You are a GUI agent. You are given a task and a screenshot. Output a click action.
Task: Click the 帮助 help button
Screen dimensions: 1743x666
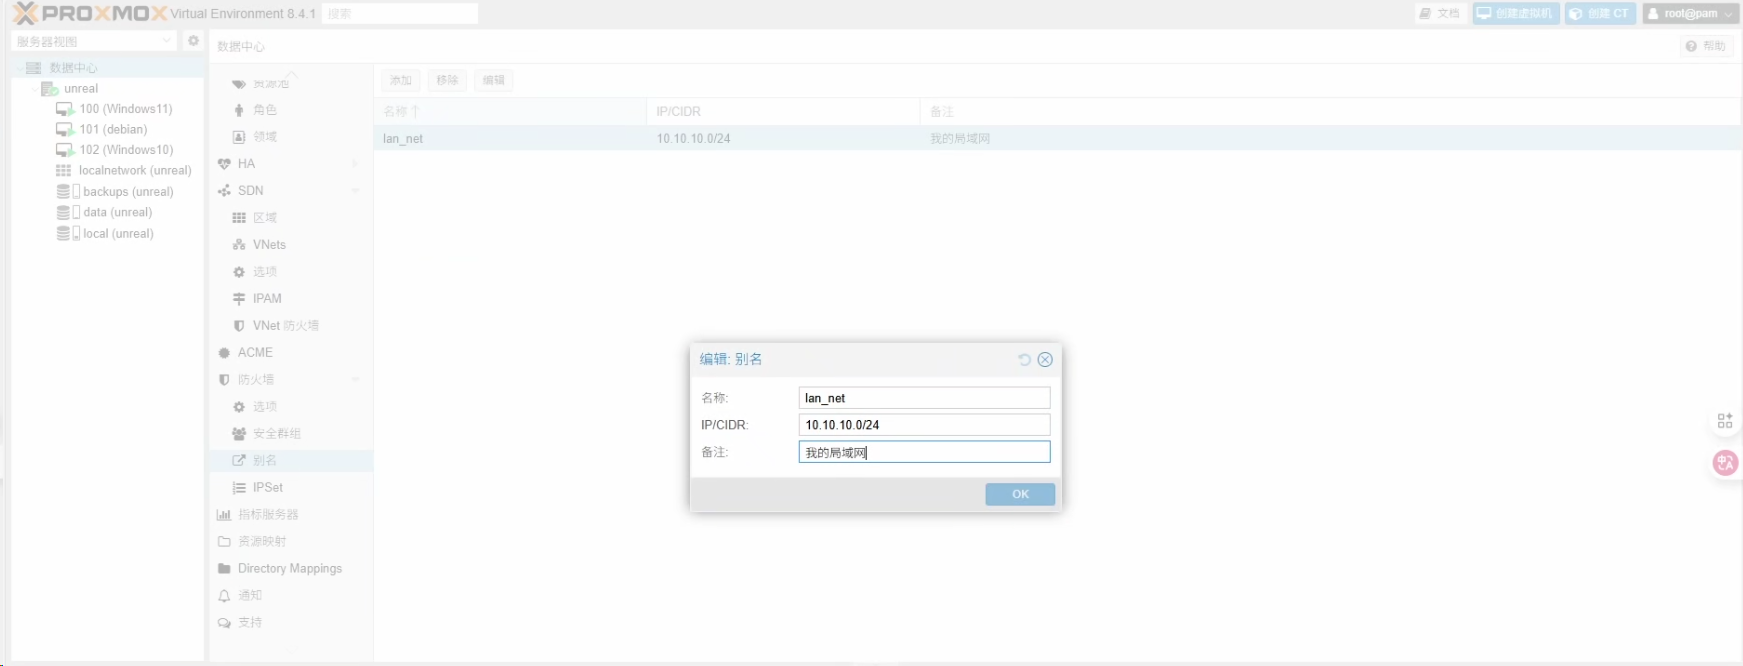click(1706, 46)
